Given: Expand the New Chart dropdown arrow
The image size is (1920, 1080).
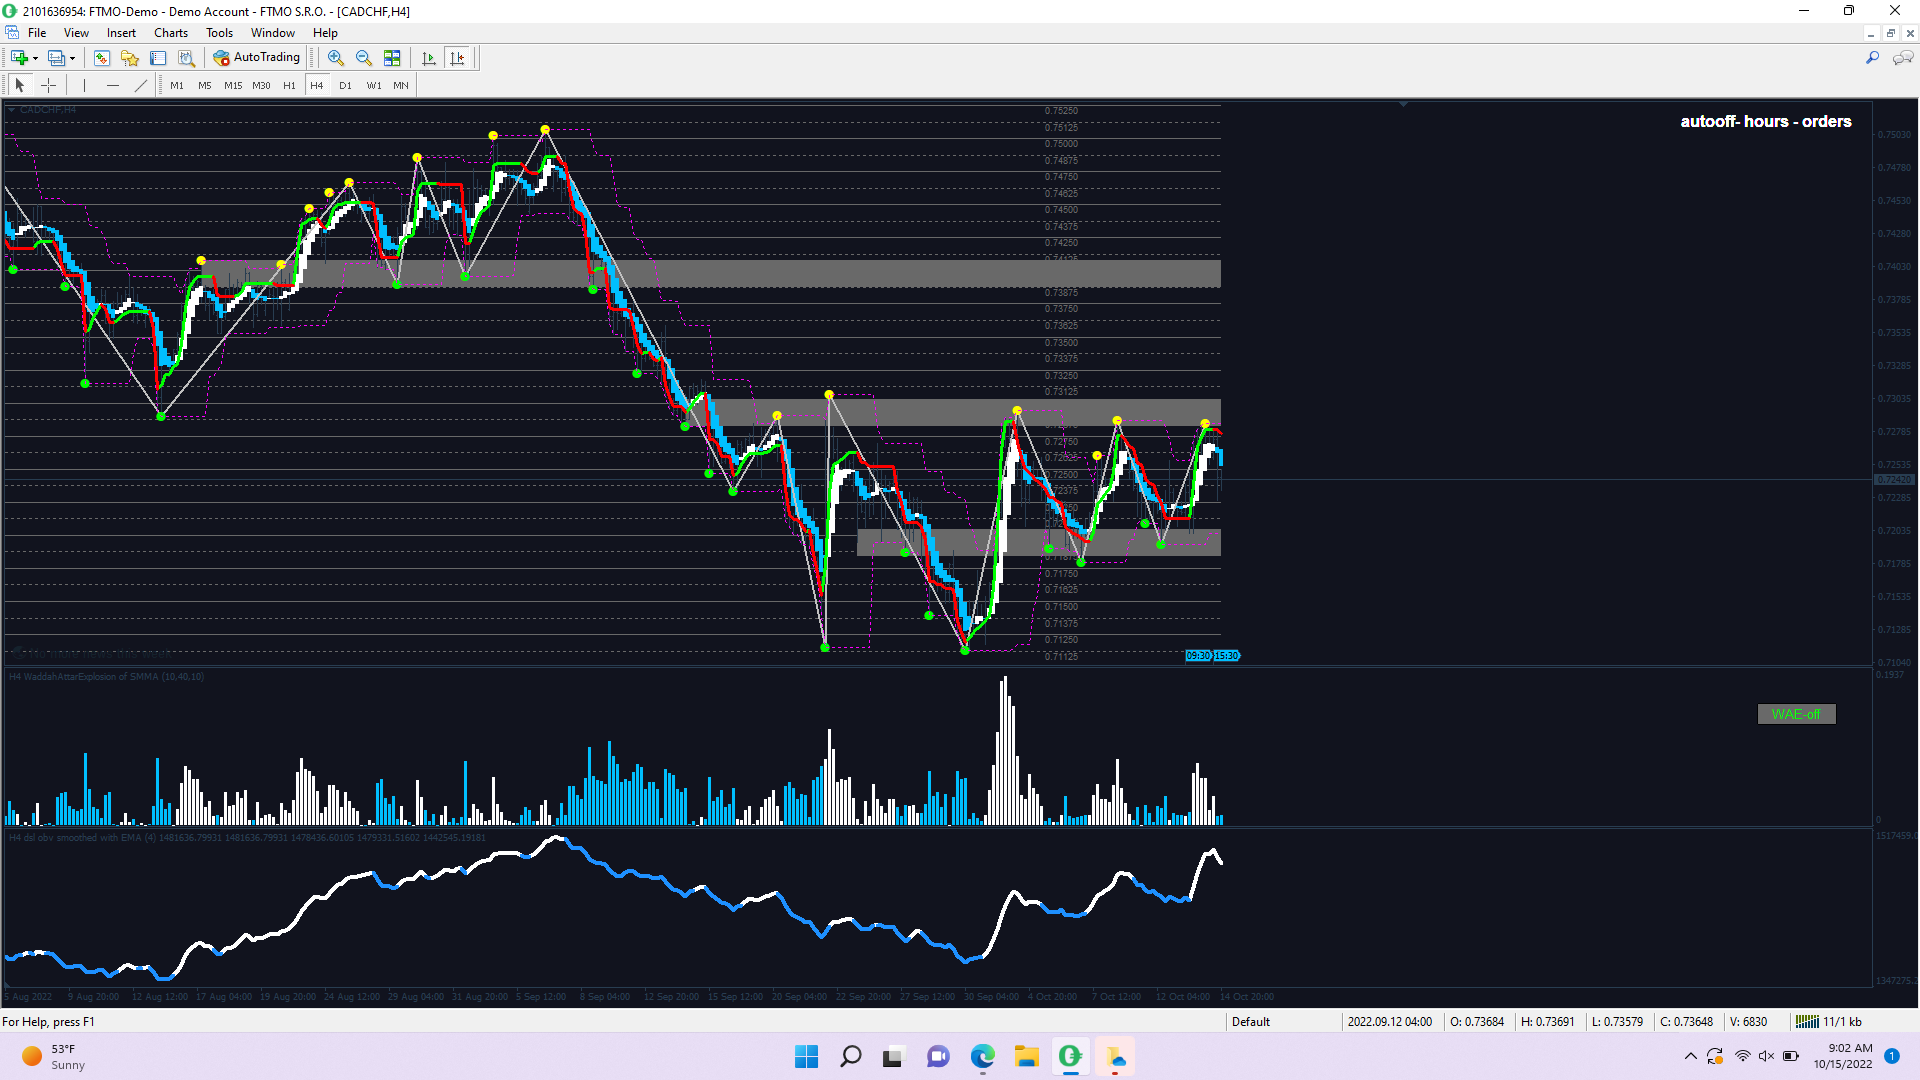Looking at the screenshot, I should [36, 58].
